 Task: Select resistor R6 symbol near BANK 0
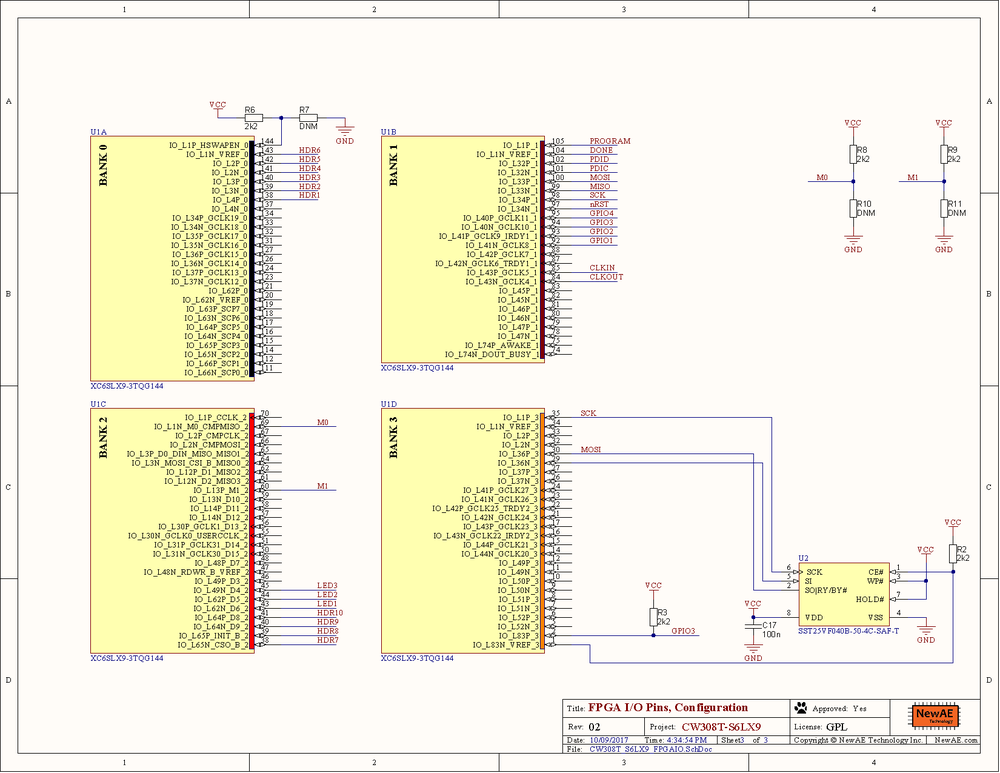coord(251,118)
